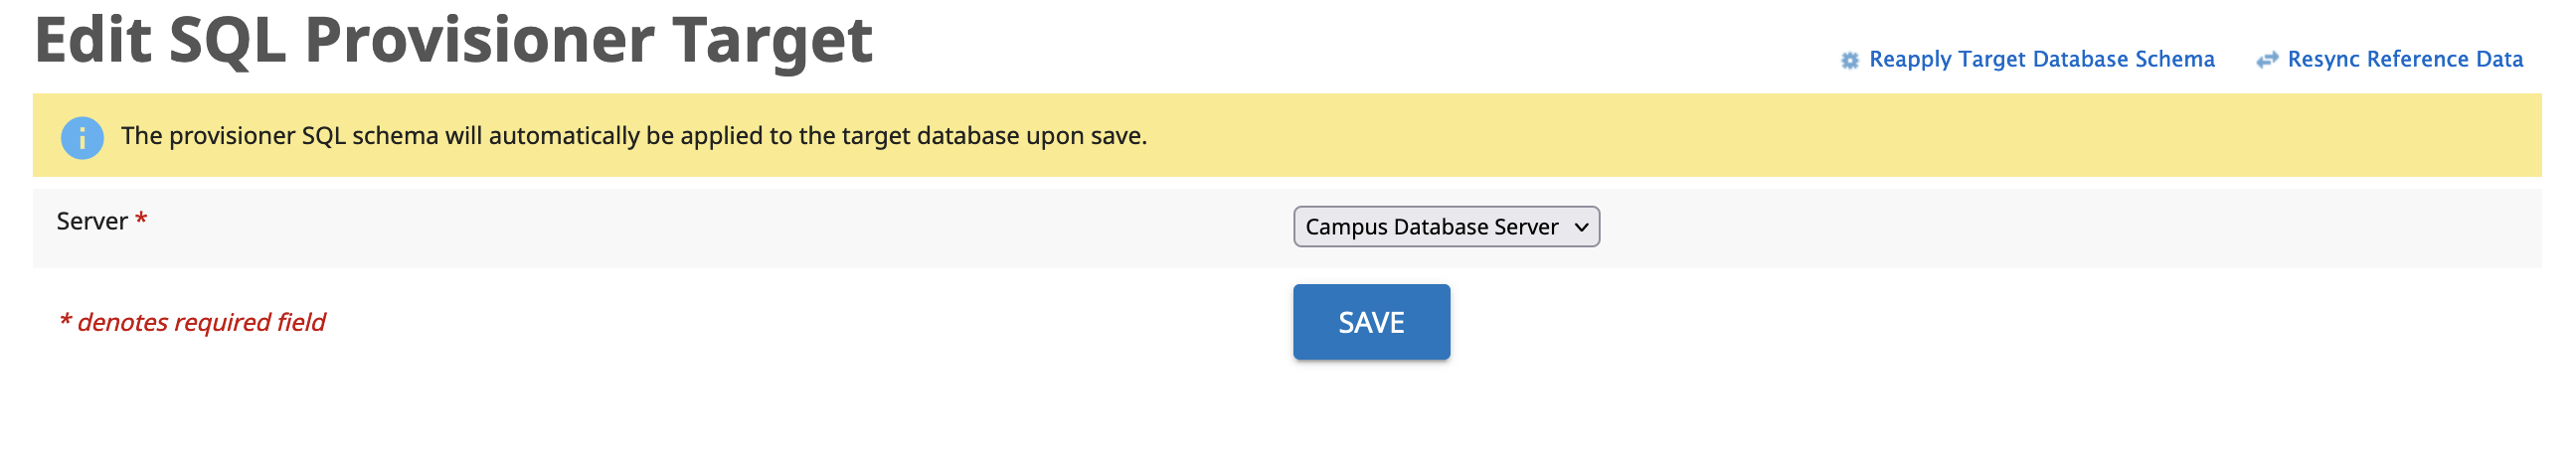The image size is (2576, 458).
Task: Click the blue SAVE button
Action: (x=1371, y=322)
